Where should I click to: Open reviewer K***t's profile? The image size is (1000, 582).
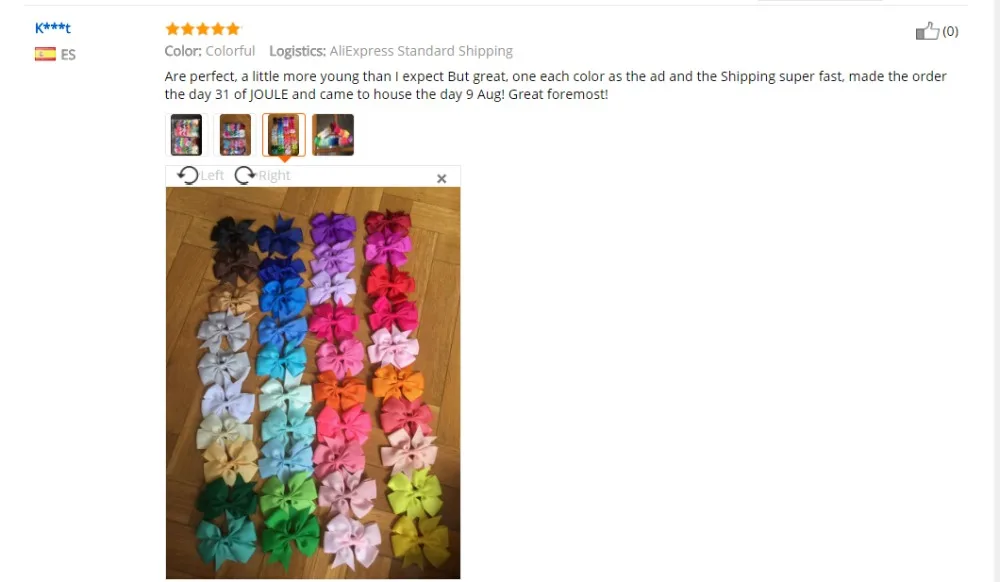point(53,27)
